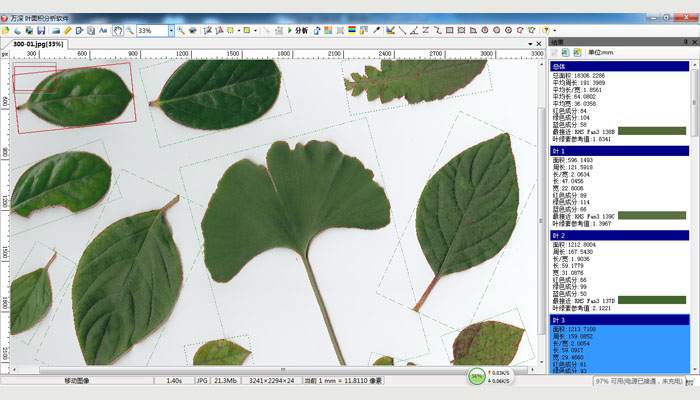Select the magnifier zoom tool
The height and width of the screenshot is (400, 700).
tap(130, 31)
